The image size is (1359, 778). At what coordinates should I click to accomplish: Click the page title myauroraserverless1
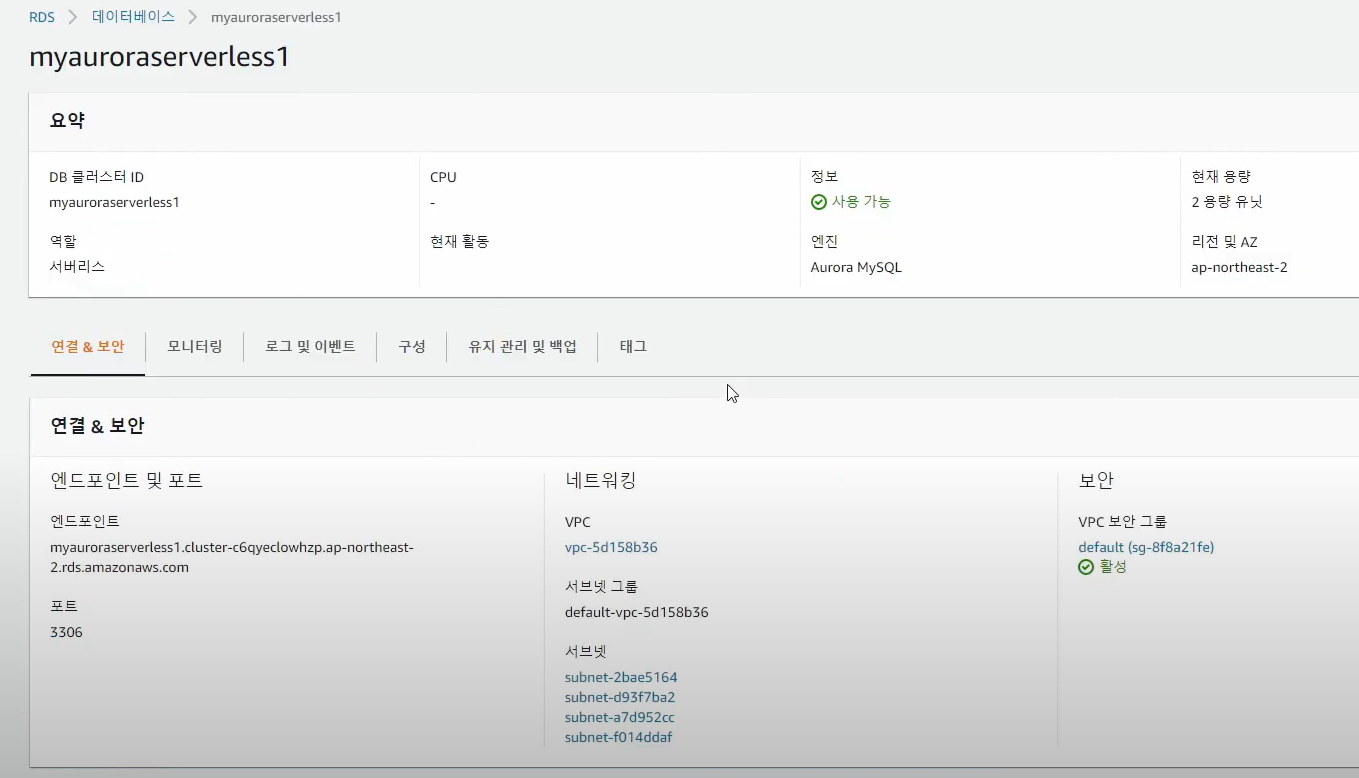[x=160, y=57]
